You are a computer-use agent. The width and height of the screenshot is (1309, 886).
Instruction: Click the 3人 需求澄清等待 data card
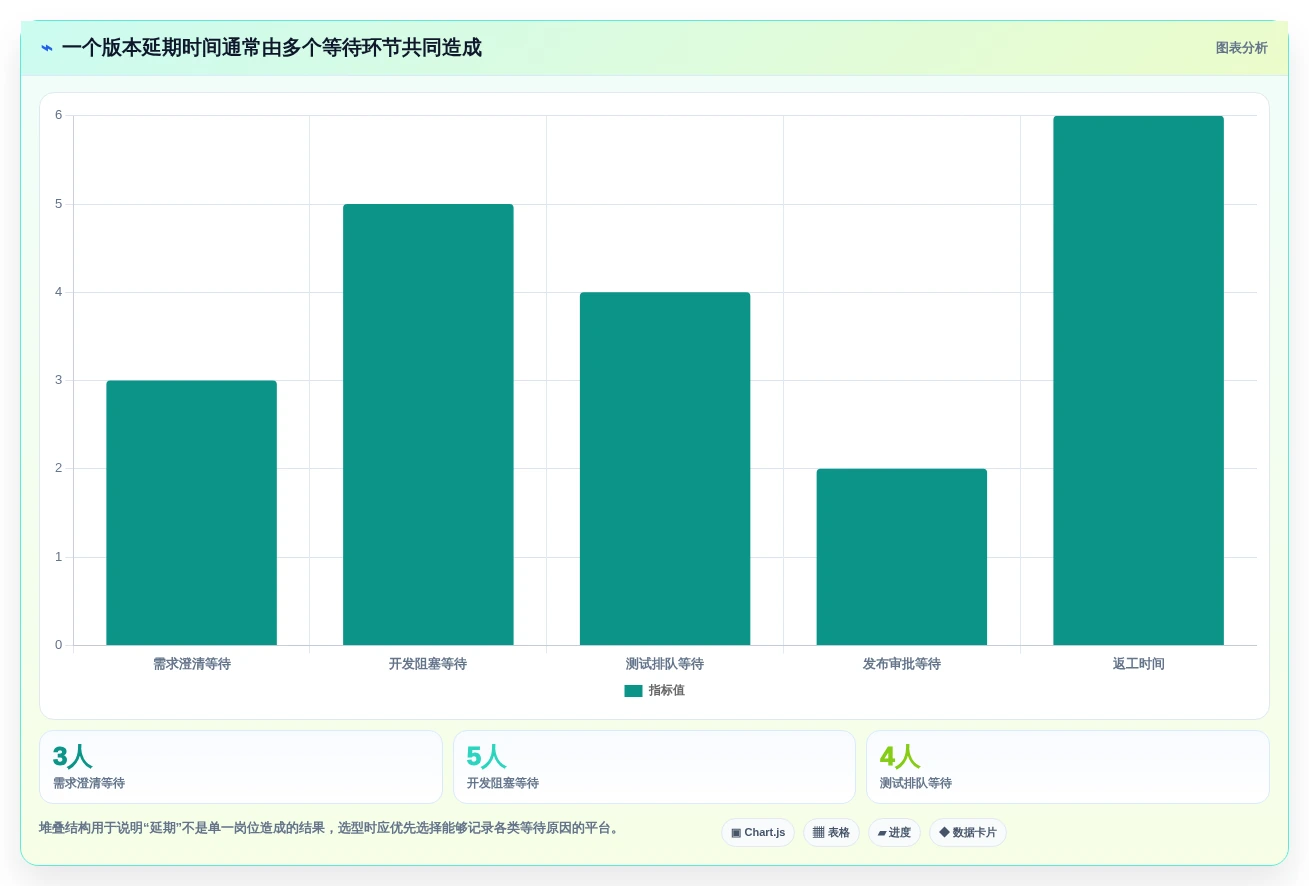(241, 767)
